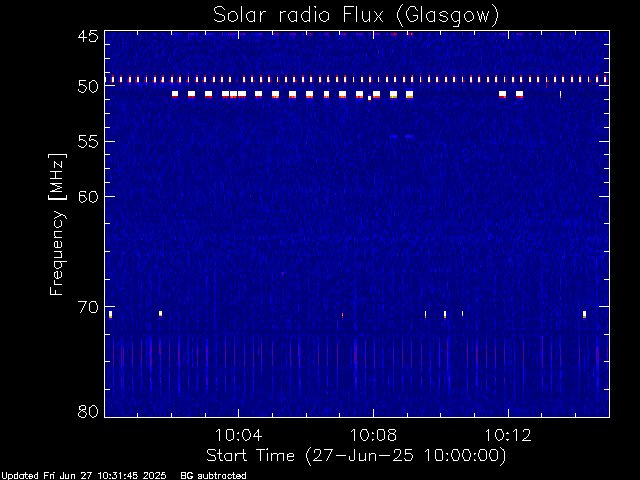Click the 'Frequency [MHz]' axis title
Image resolution: width=640 pixels, height=480 pixels.
click(x=57, y=224)
